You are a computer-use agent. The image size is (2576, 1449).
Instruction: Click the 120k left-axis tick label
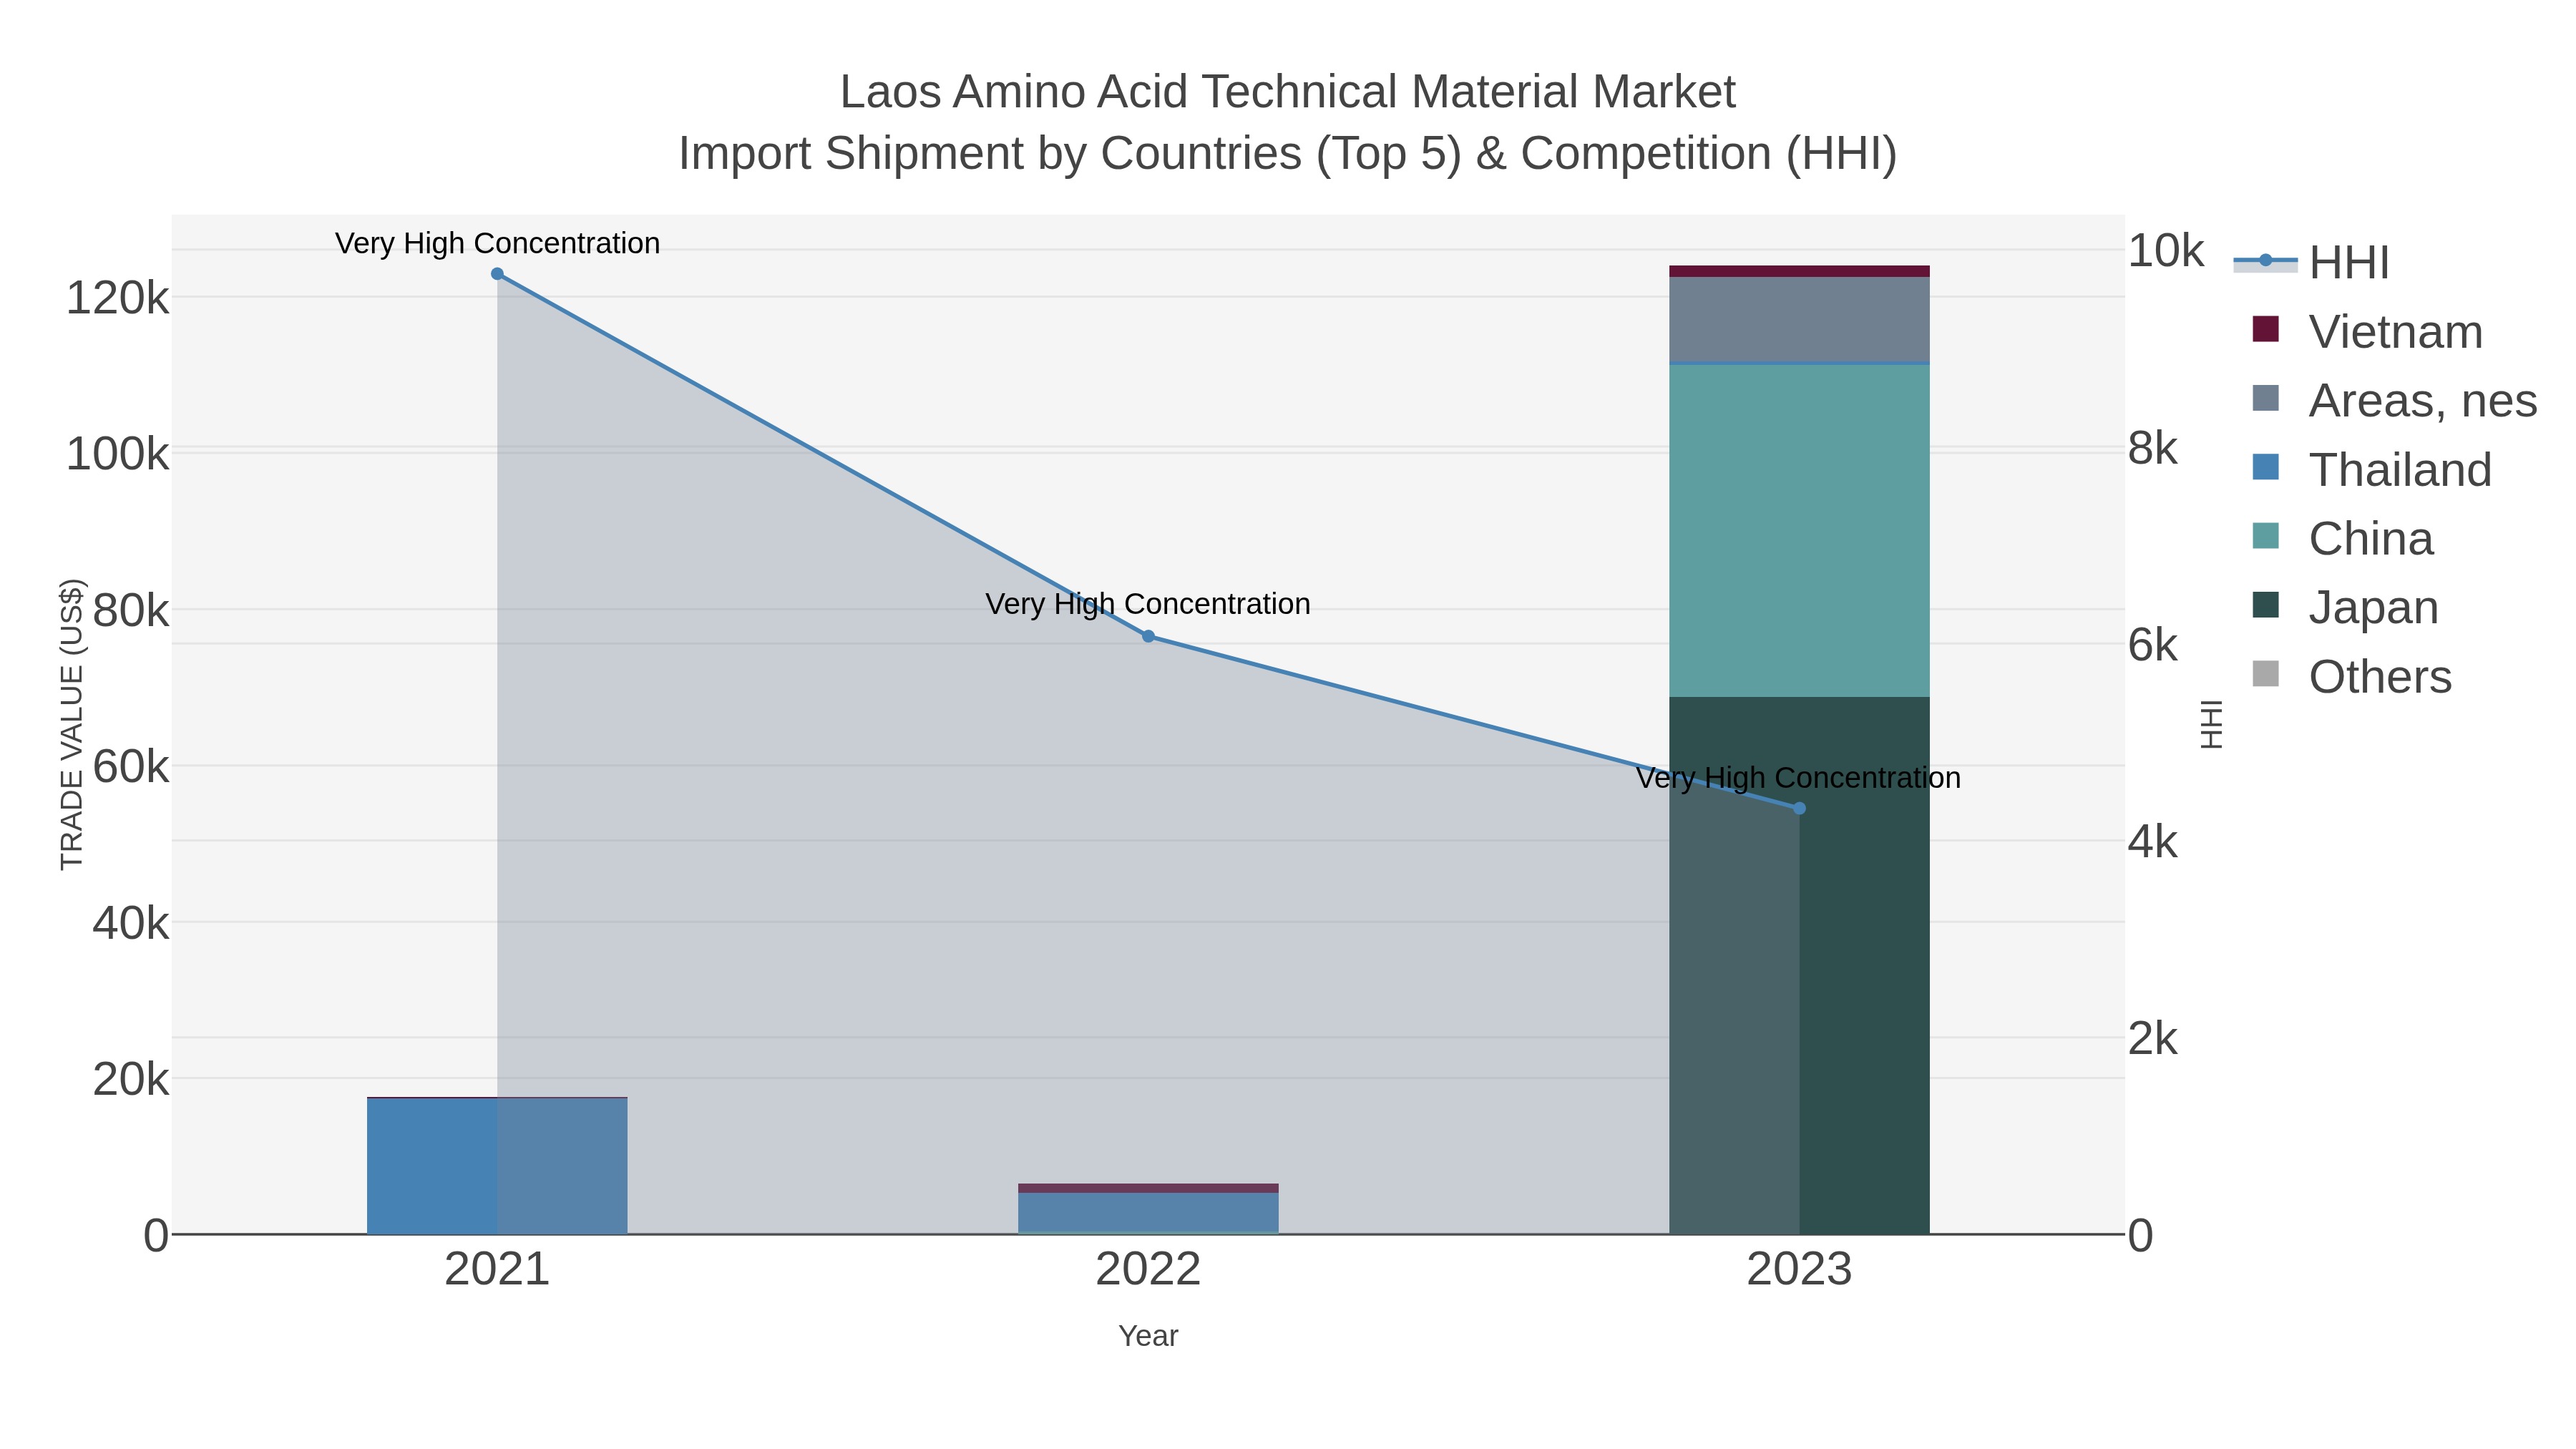pos(117,298)
